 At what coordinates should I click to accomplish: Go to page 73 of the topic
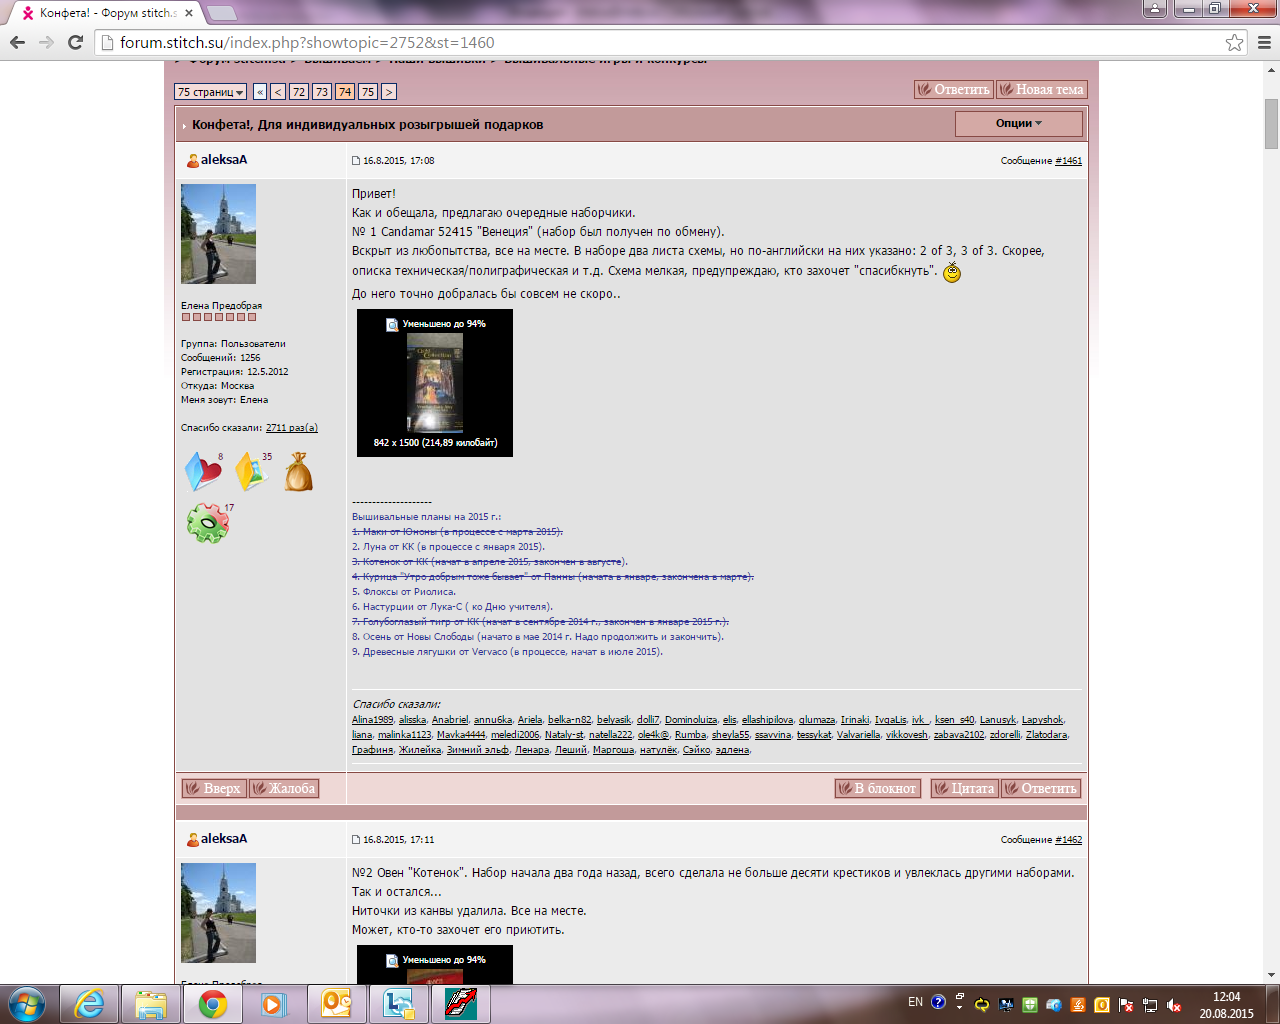pyautogui.click(x=321, y=92)
